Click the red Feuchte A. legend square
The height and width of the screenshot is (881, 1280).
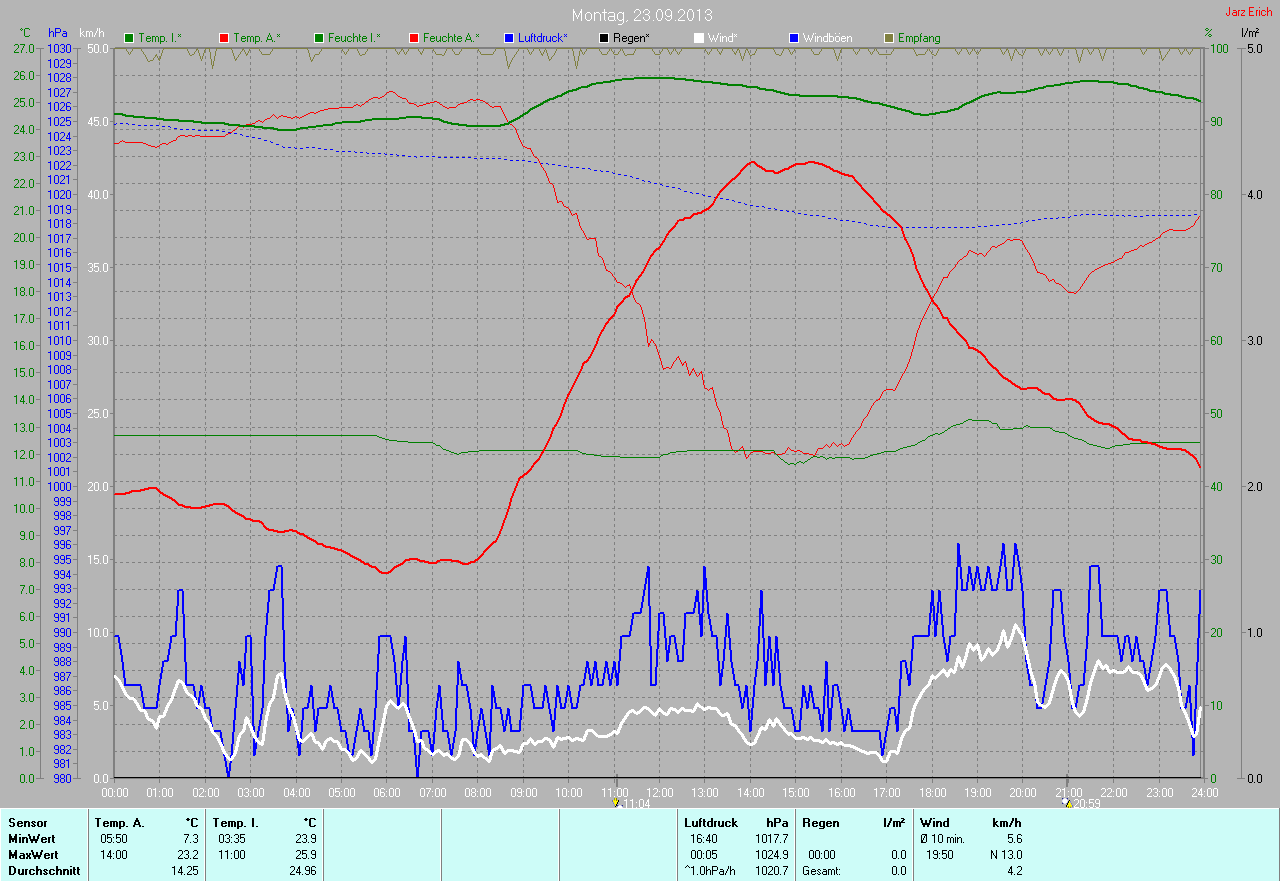click(414, 38)
